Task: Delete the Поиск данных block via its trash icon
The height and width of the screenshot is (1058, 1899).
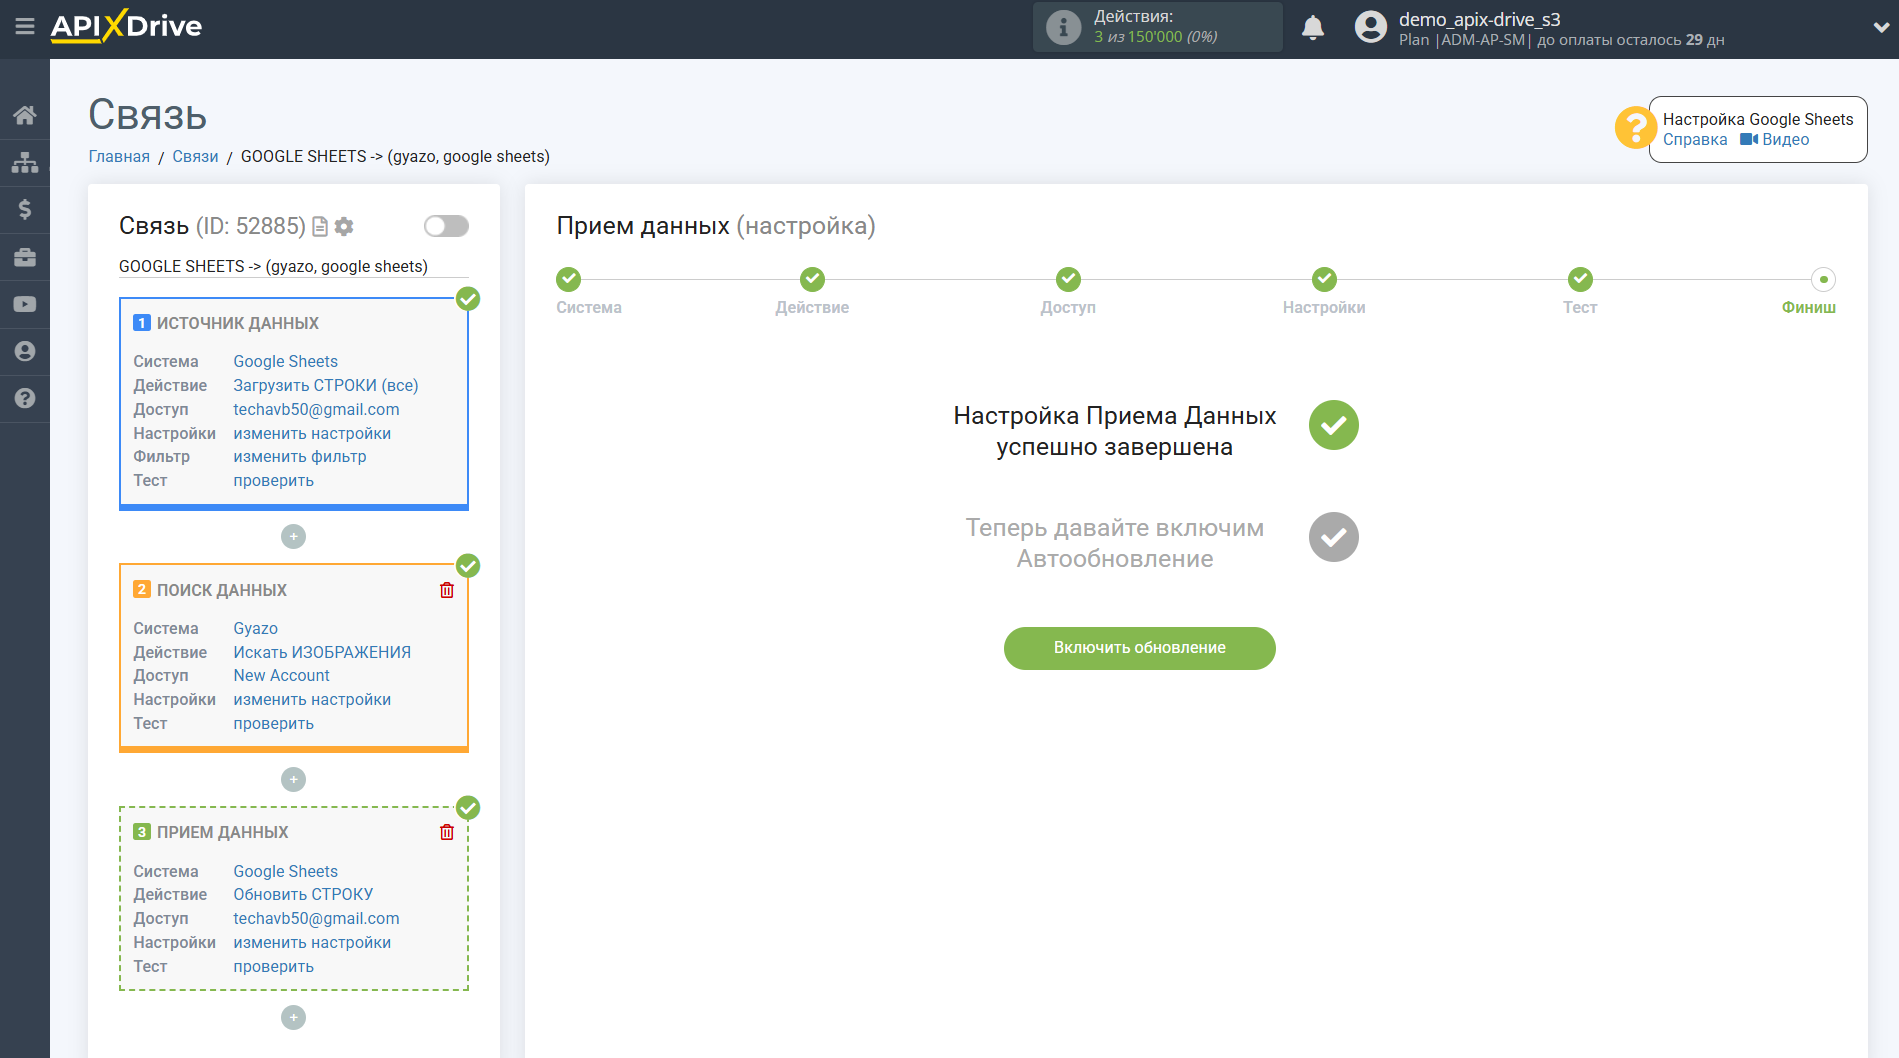Action: coord(447,590)
